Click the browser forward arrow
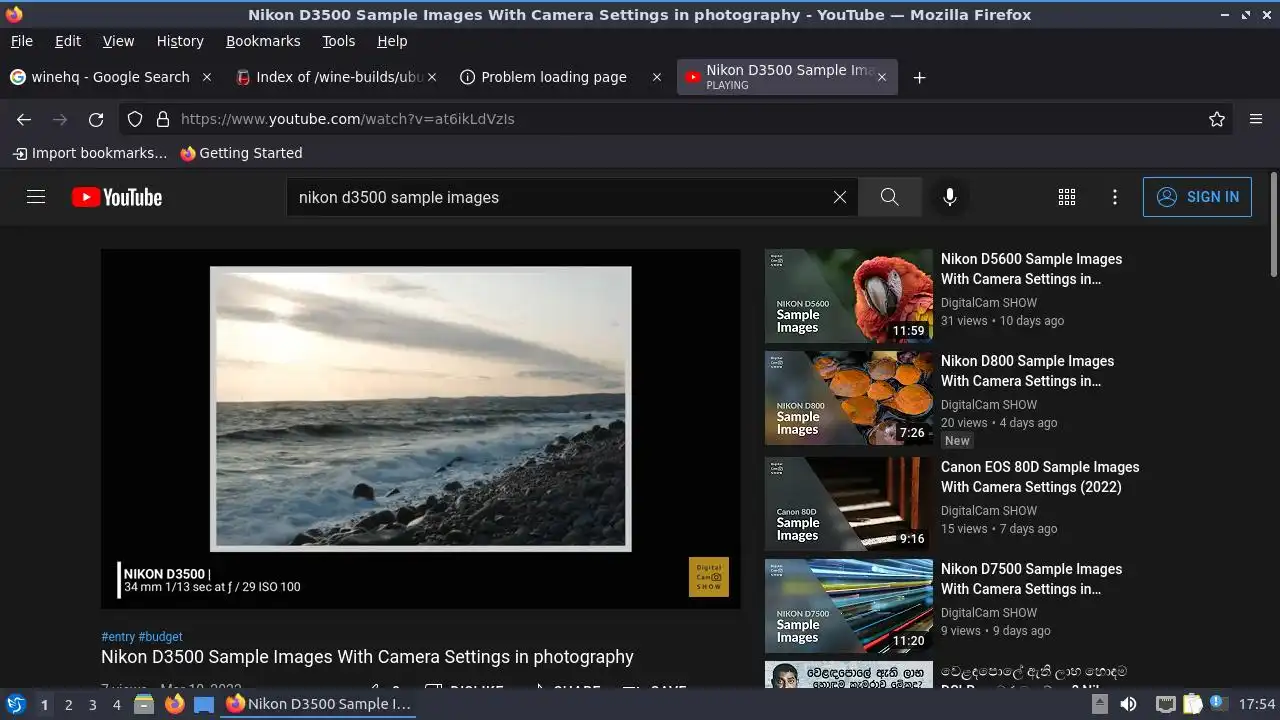The width and height of the screenshot is (1280, 720). [x=60, y=119]
